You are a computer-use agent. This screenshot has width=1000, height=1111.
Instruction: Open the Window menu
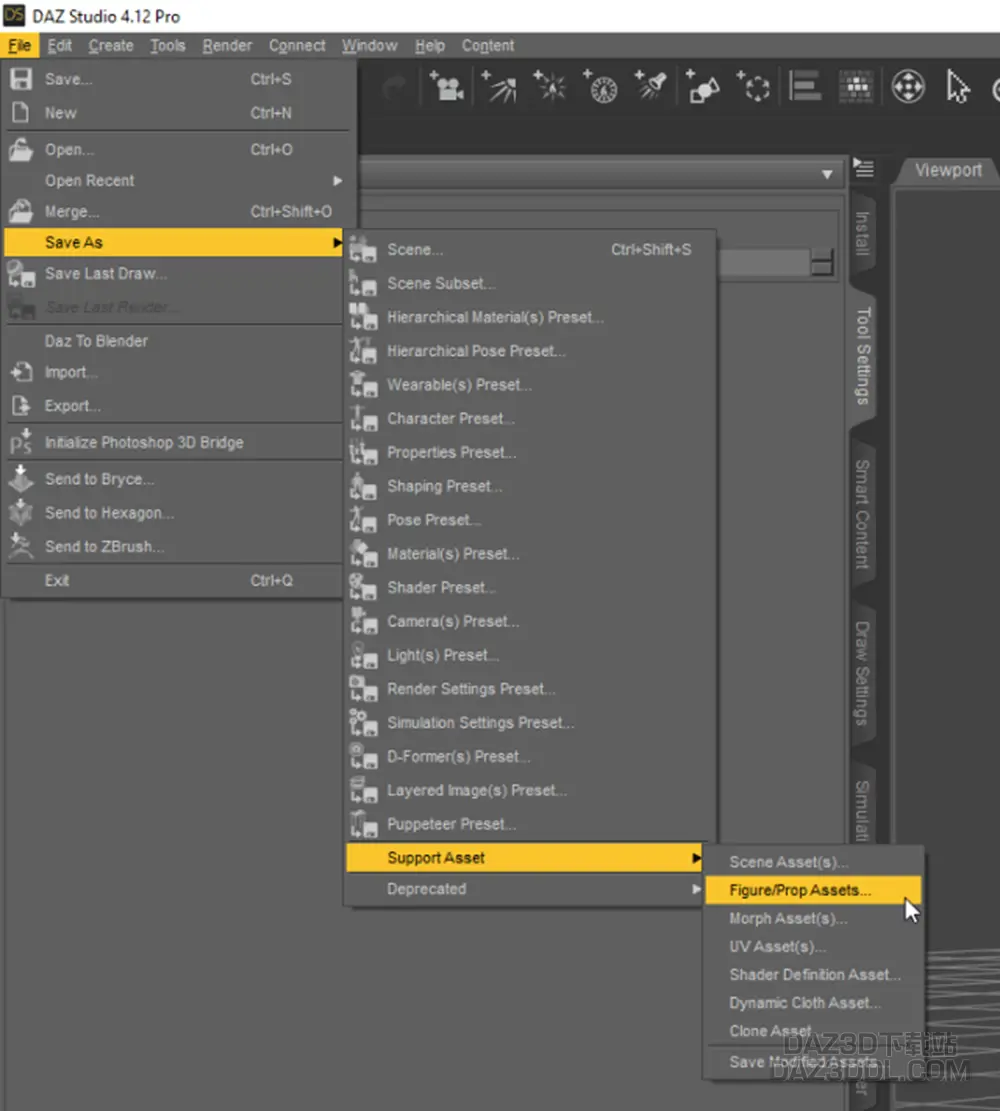click(x=369, y=45)
